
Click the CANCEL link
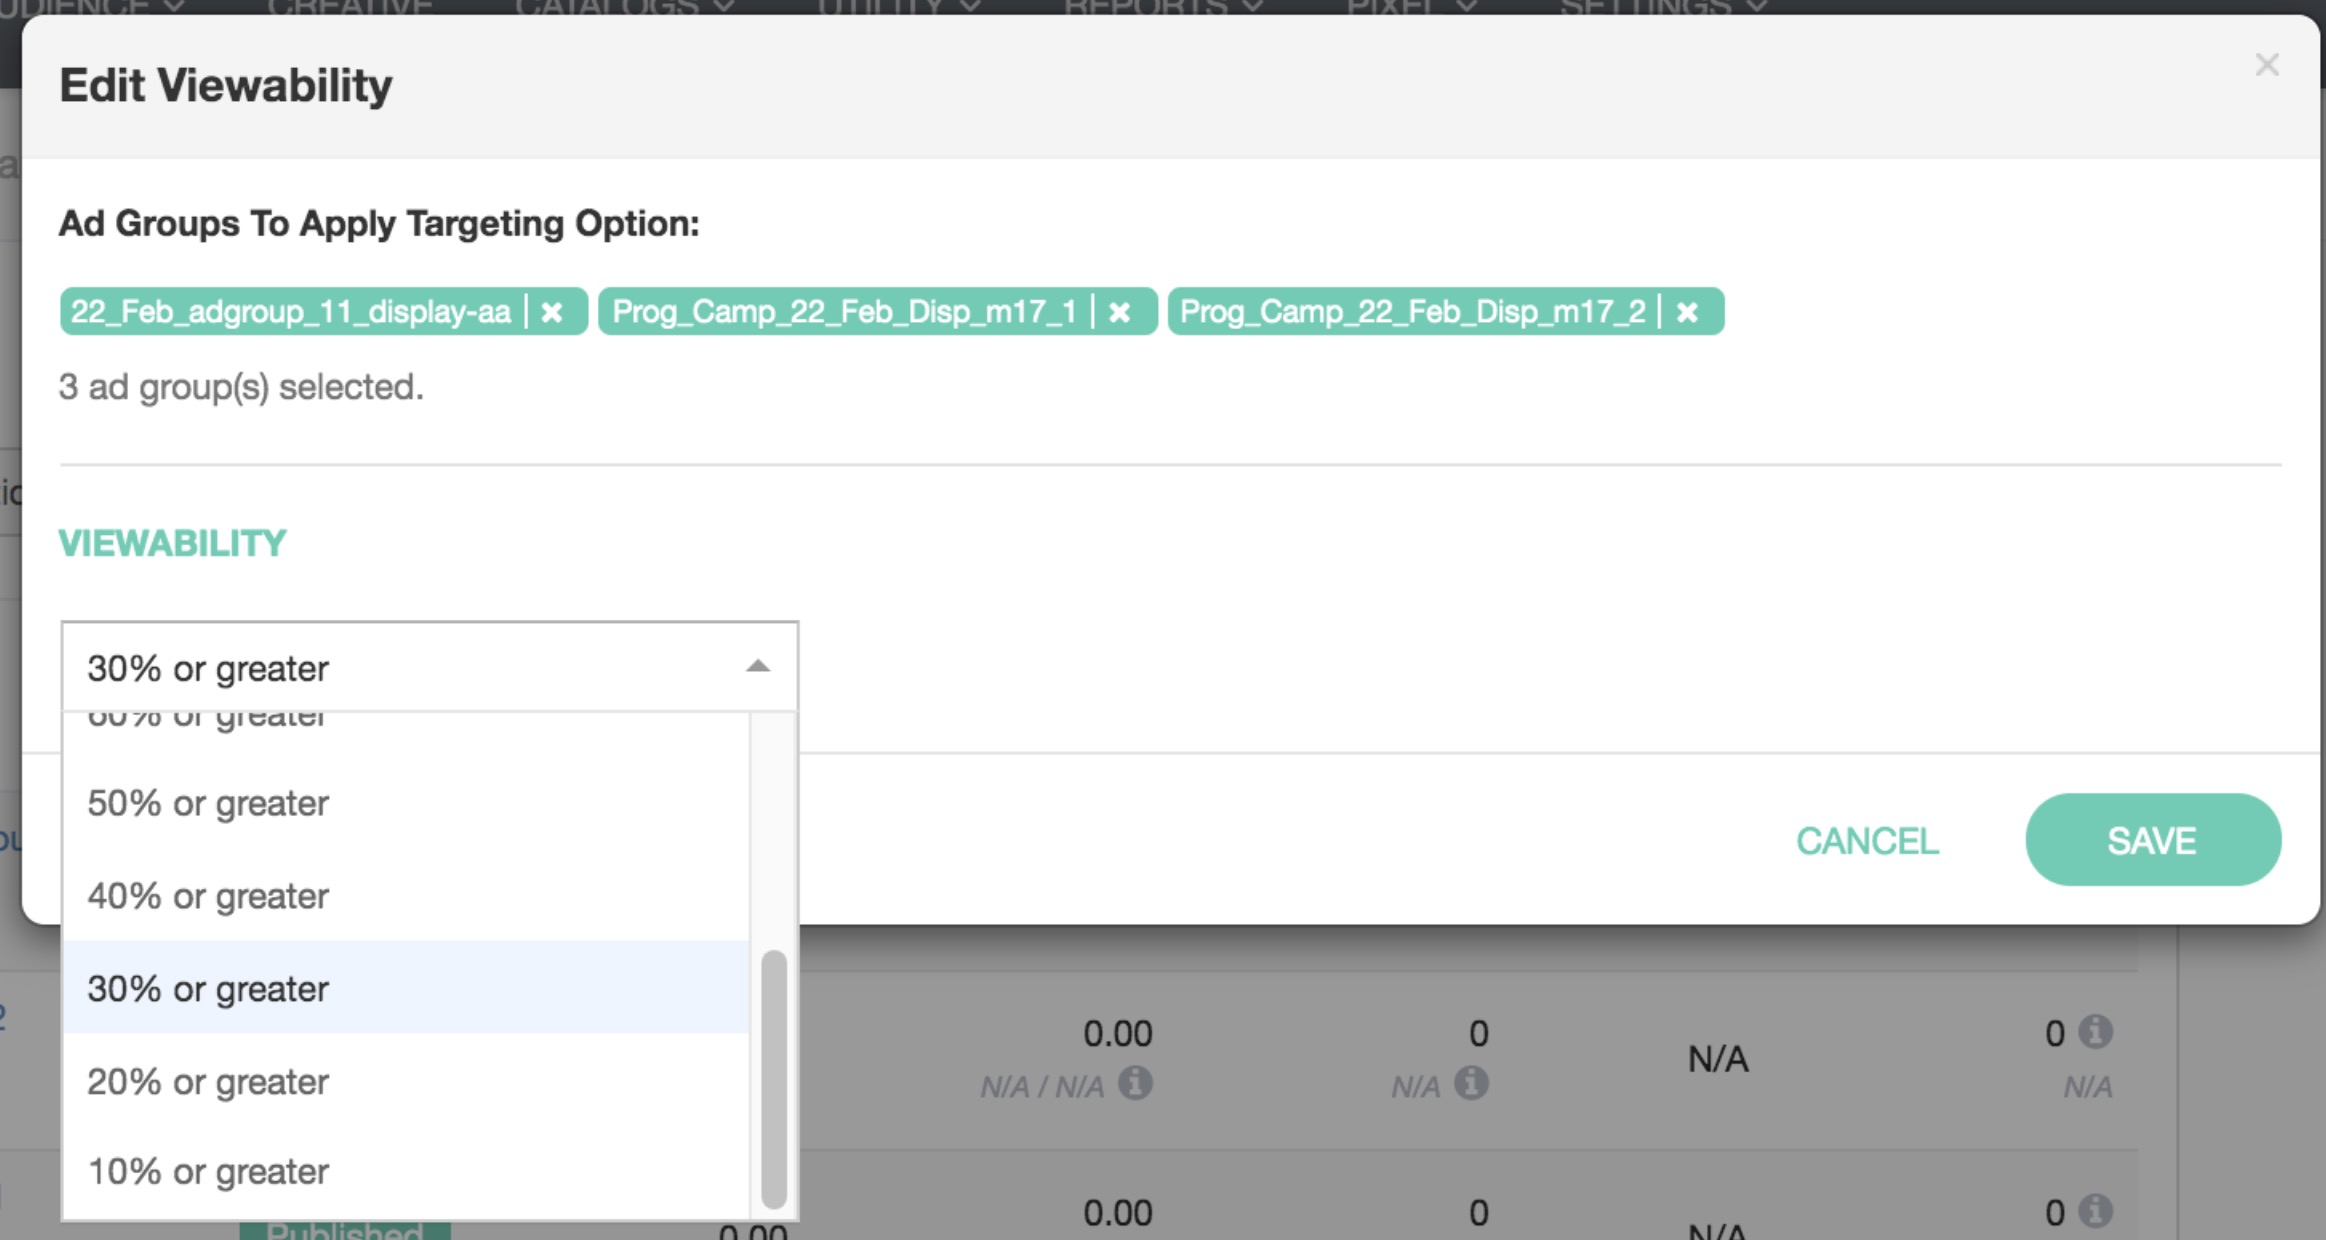coord(1867,841)
